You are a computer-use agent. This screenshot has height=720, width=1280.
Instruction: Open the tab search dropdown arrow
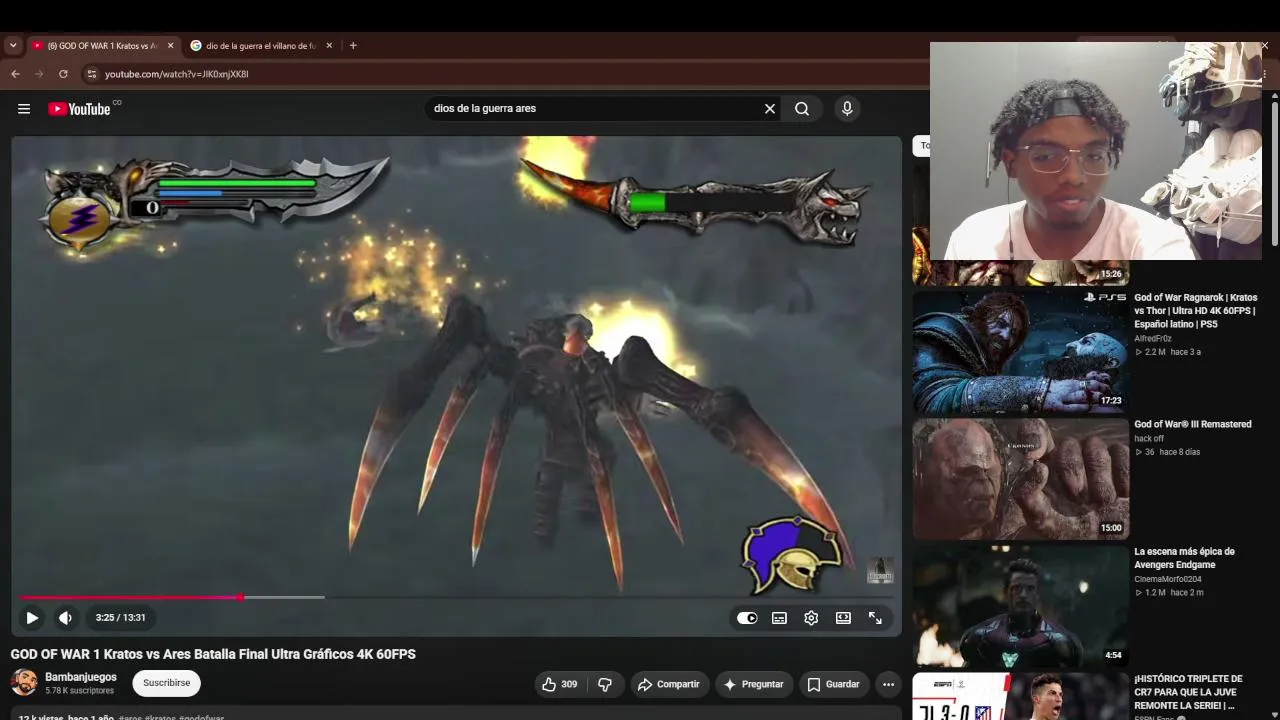click(x=13, y=46)
